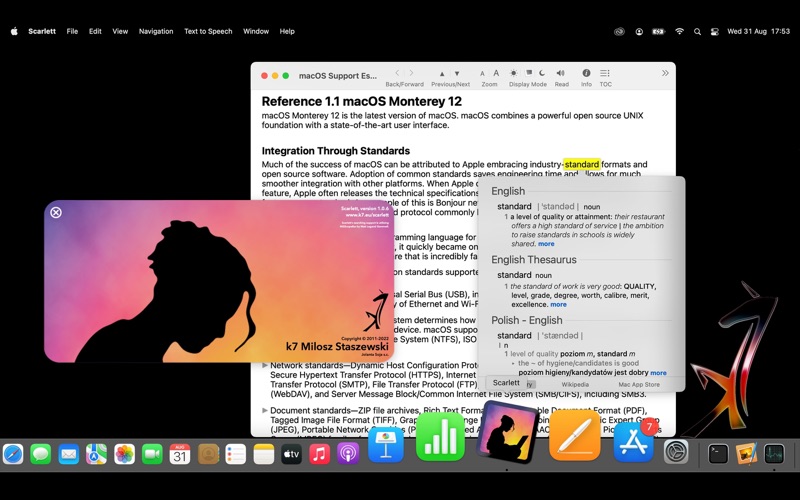Go forward with the Forward arrow
Image resolution: width=800 pixels, height=500 pixels.
[411, 73]
